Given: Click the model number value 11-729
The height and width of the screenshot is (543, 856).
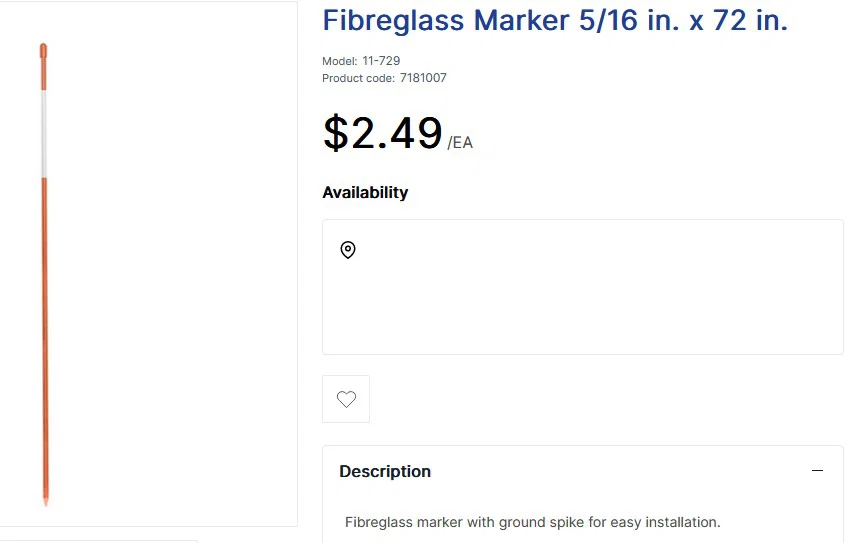Looking at the screenshot, I should (381, 61).
